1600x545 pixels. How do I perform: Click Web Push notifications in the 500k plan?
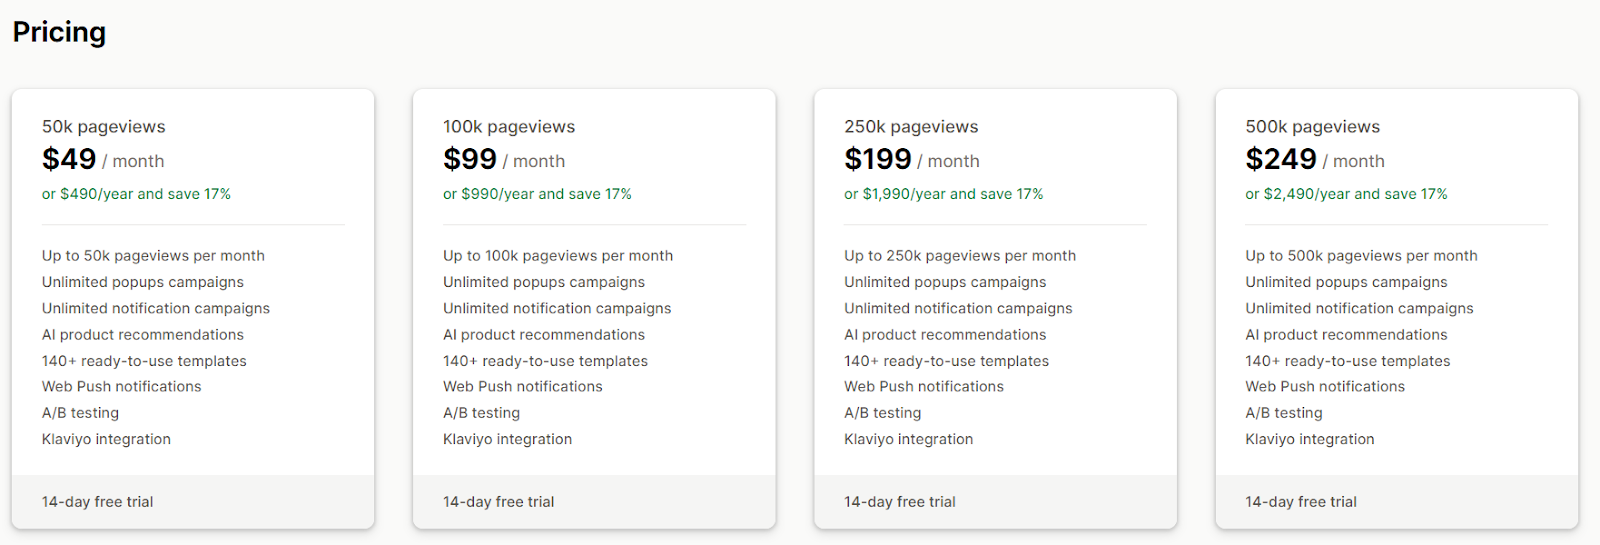click(1324, 387)
